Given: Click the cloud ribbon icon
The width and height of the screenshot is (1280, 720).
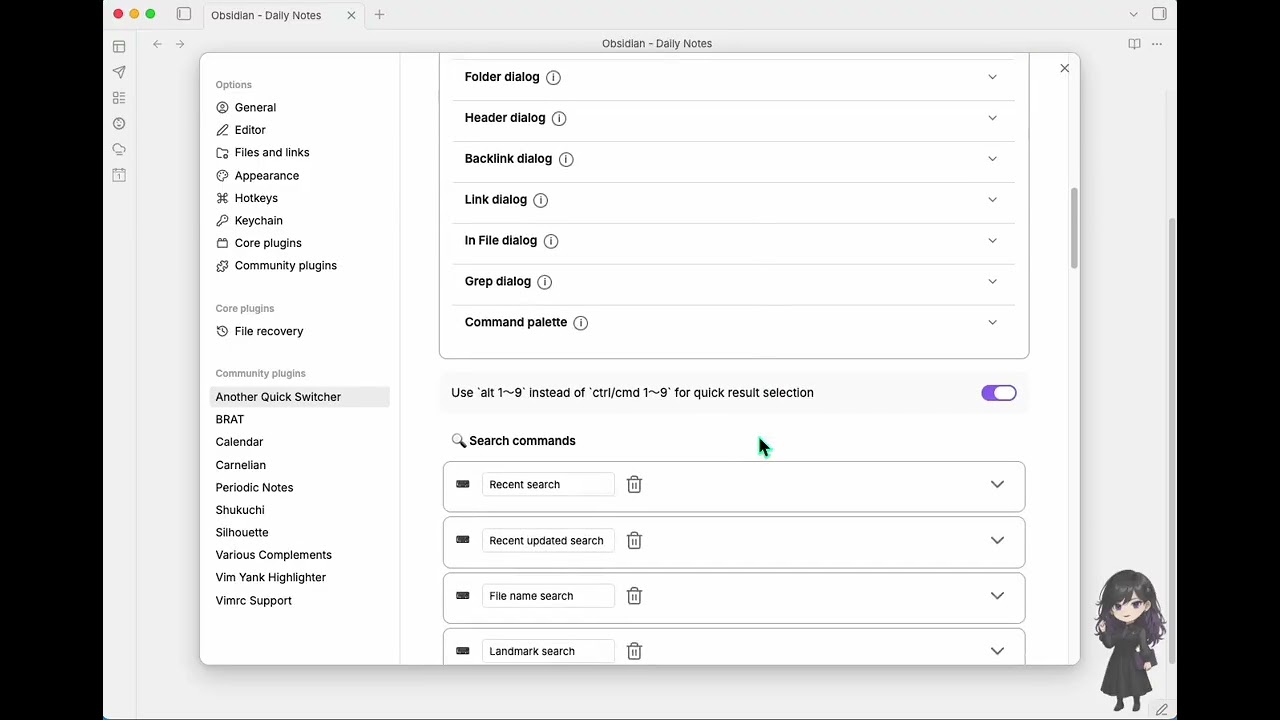Looking at the screenshot, I should coord(119,149).
